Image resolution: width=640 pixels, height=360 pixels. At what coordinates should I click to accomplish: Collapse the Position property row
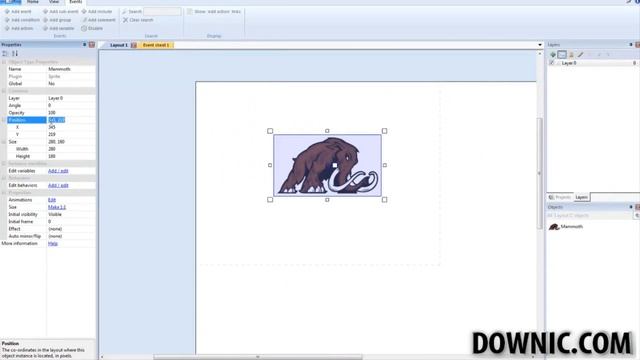click(4, 120)
